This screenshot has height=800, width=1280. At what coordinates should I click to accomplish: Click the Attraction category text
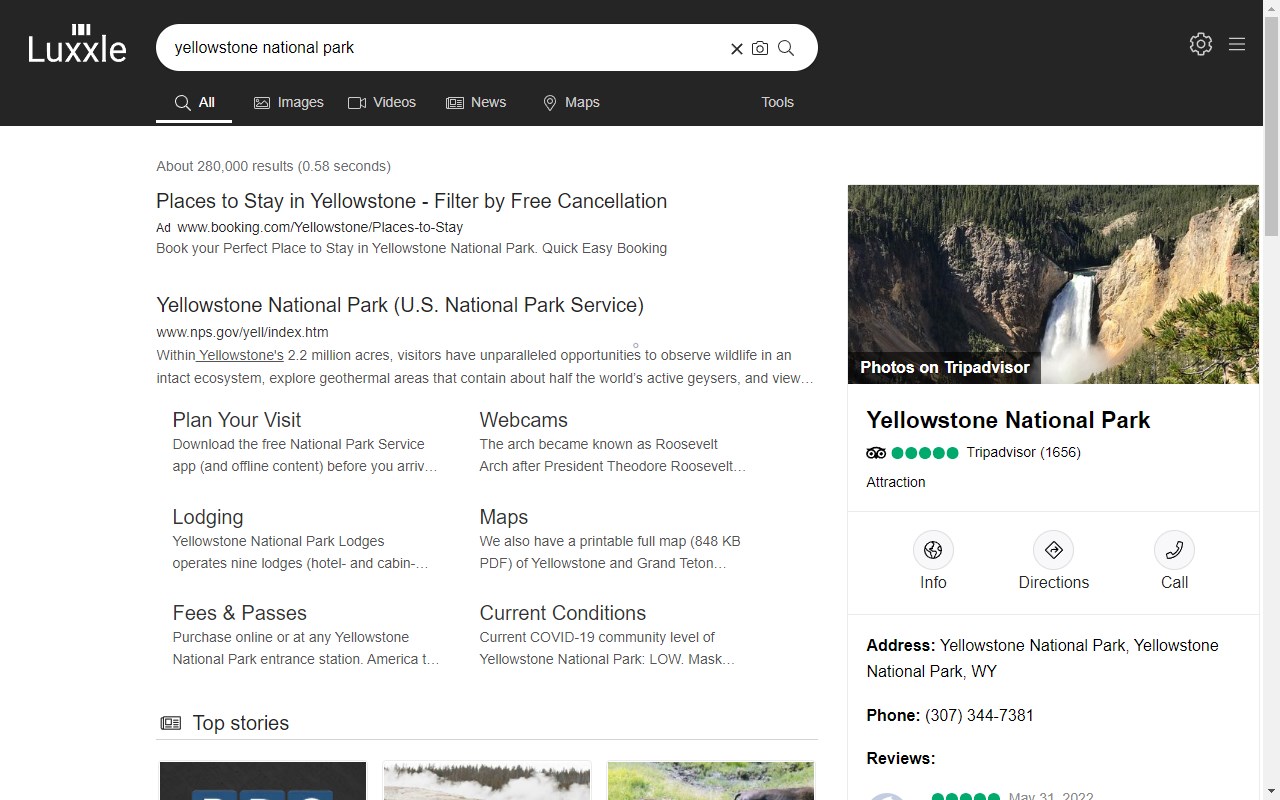(895, 482)
